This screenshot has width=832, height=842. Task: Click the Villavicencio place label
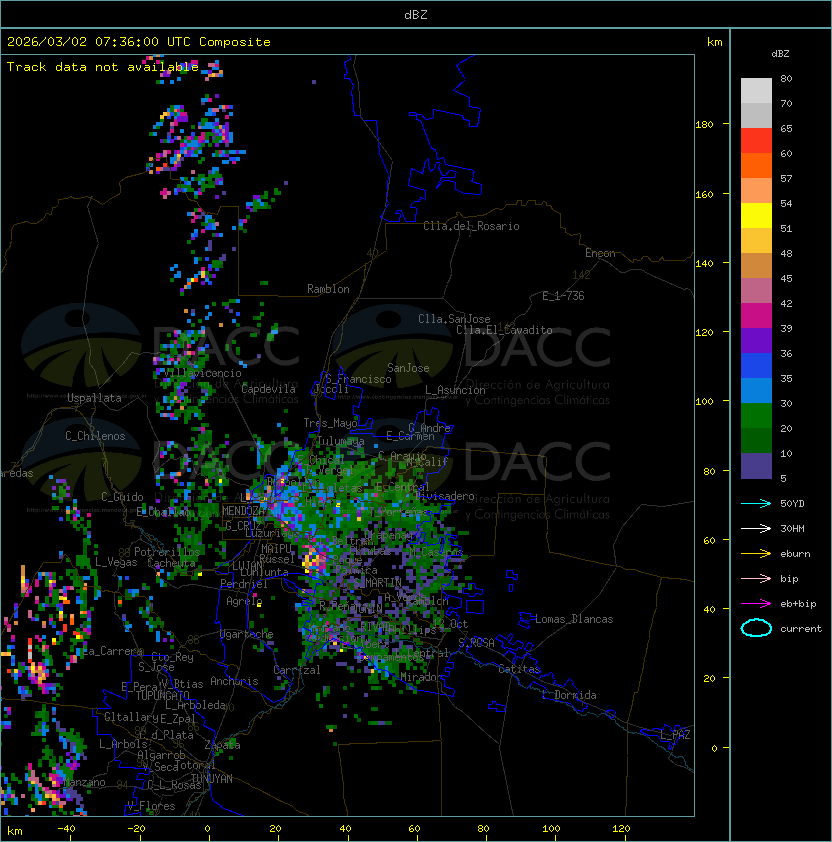[x=203, y=373]
